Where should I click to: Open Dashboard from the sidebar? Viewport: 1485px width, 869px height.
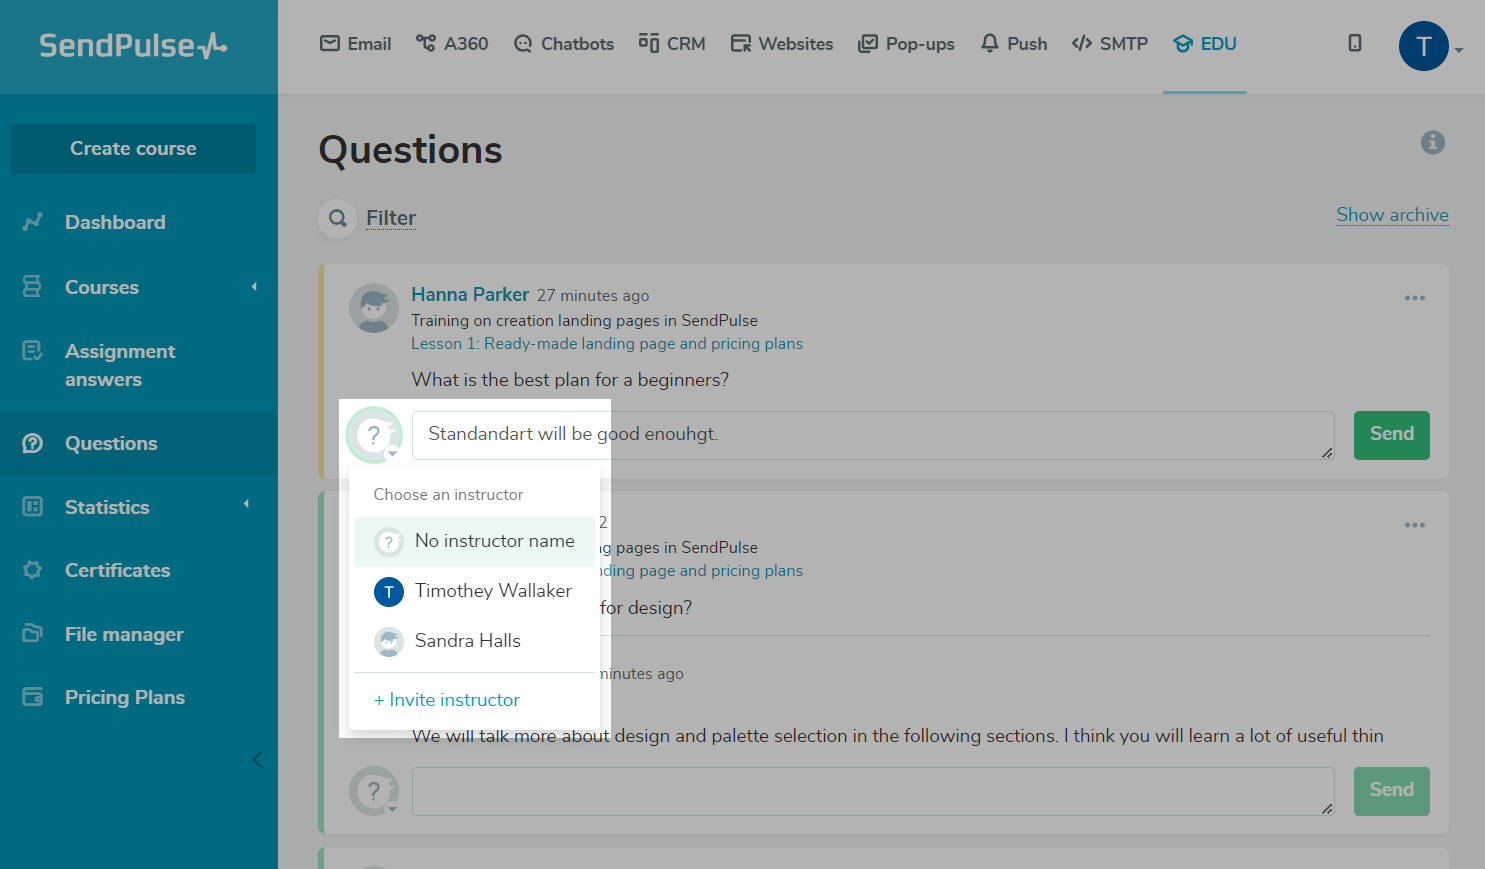tap(115, 223)
